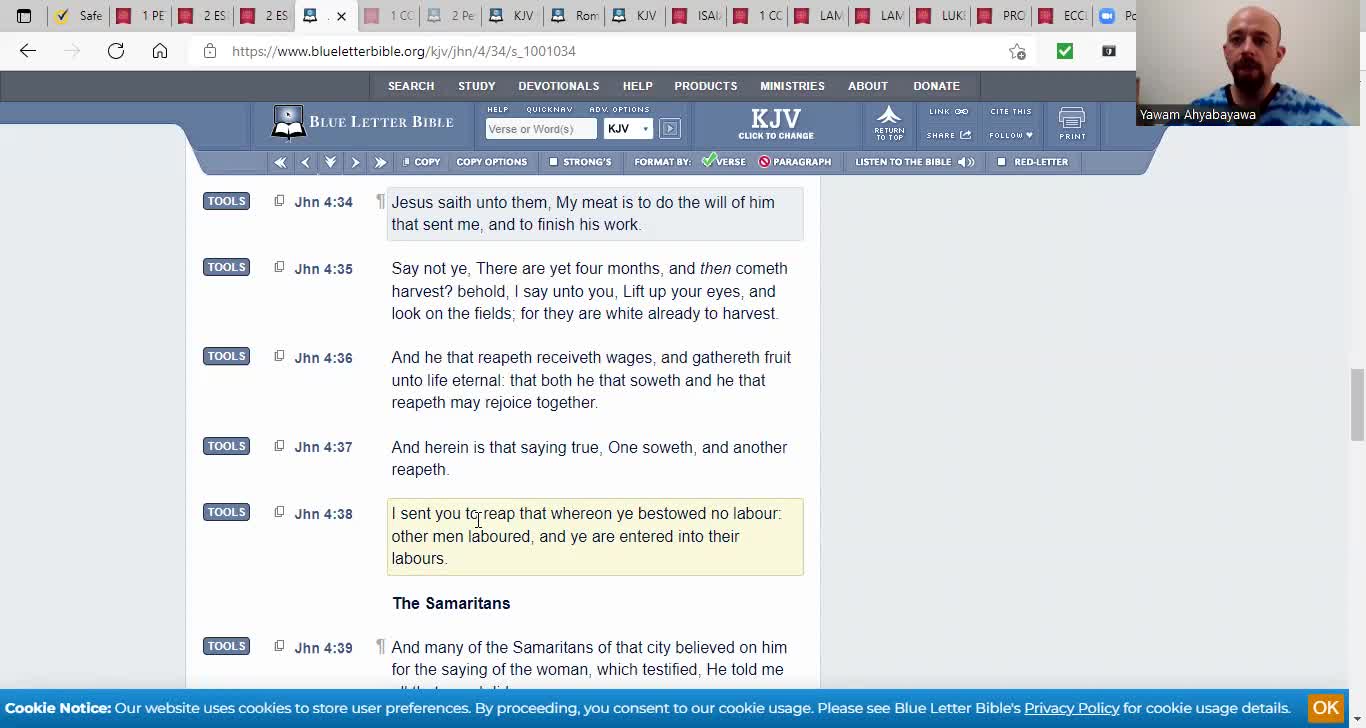Open Tools for Jhn 4:39

[x=226, y=646]
